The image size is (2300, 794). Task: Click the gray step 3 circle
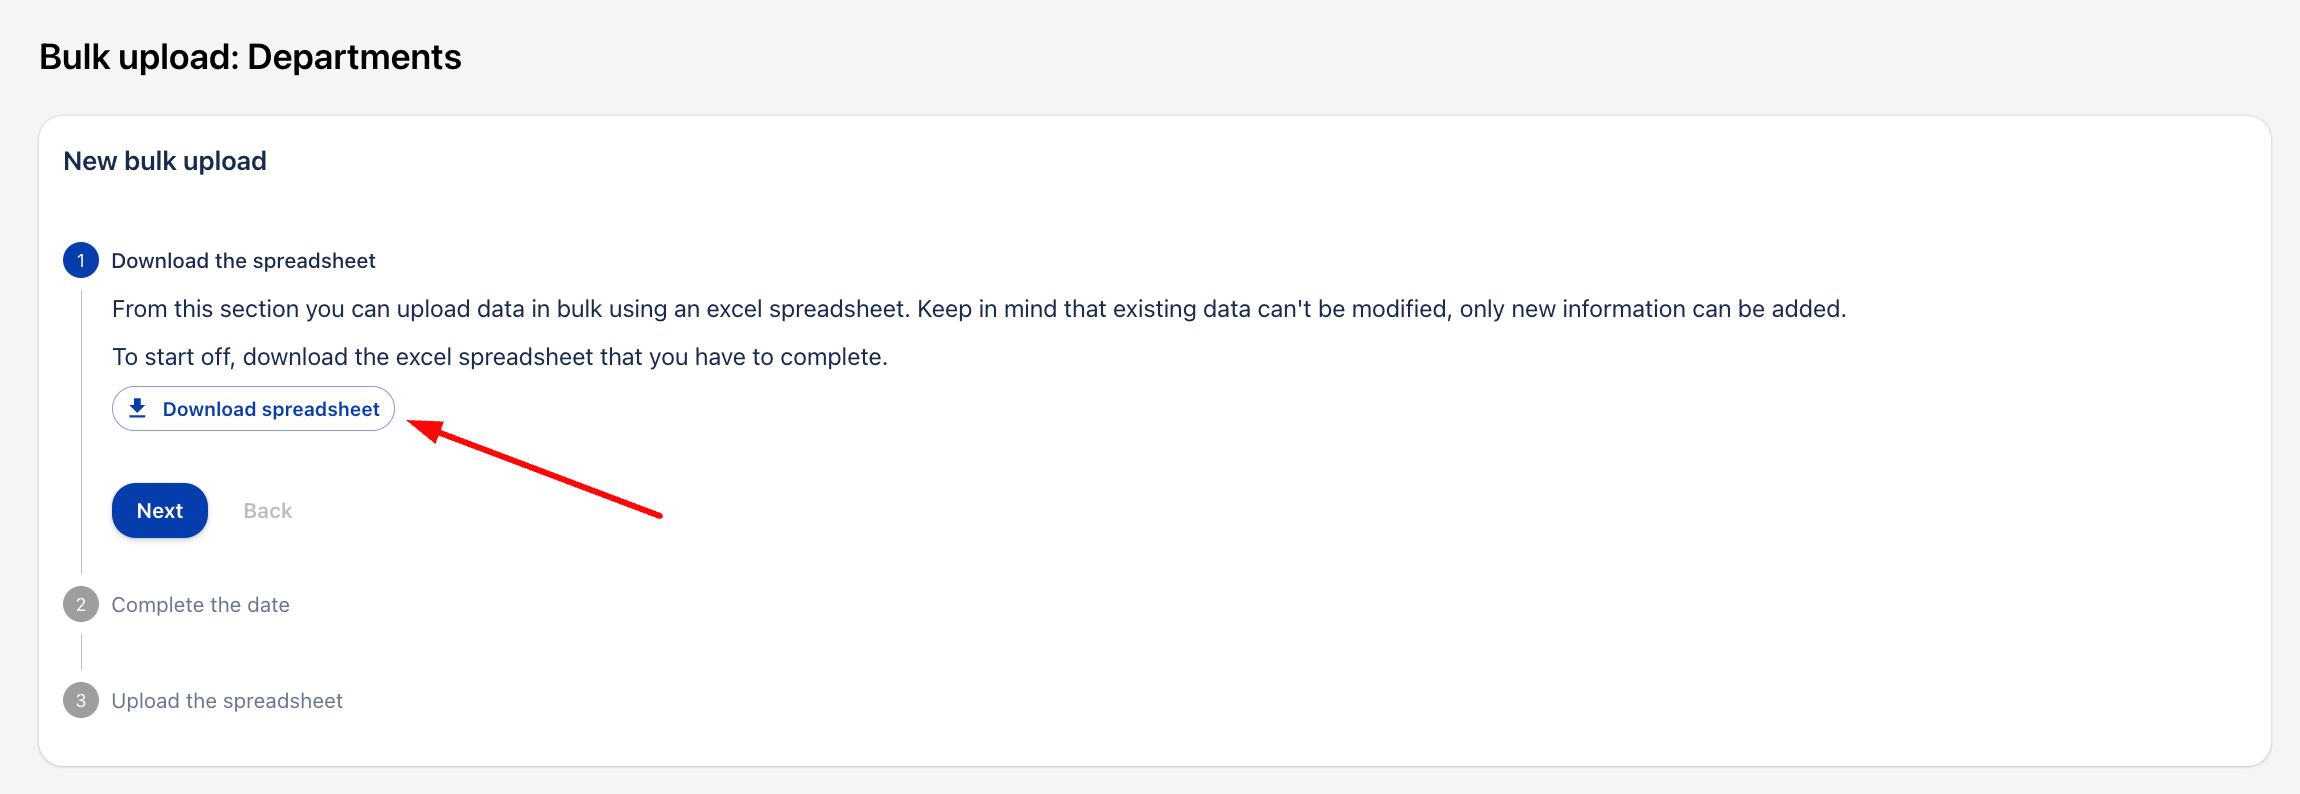point(81,700)
